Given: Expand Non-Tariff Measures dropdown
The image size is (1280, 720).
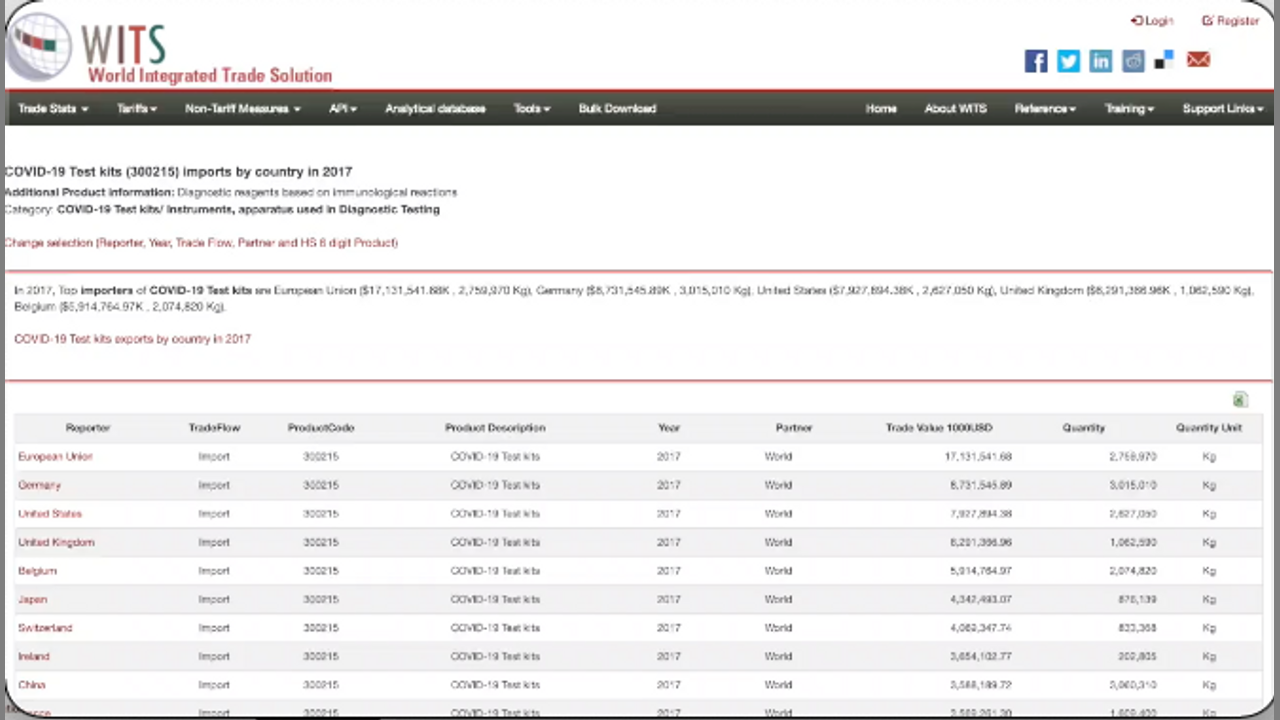Looking at the screenshot, I should tap(242, 108).
